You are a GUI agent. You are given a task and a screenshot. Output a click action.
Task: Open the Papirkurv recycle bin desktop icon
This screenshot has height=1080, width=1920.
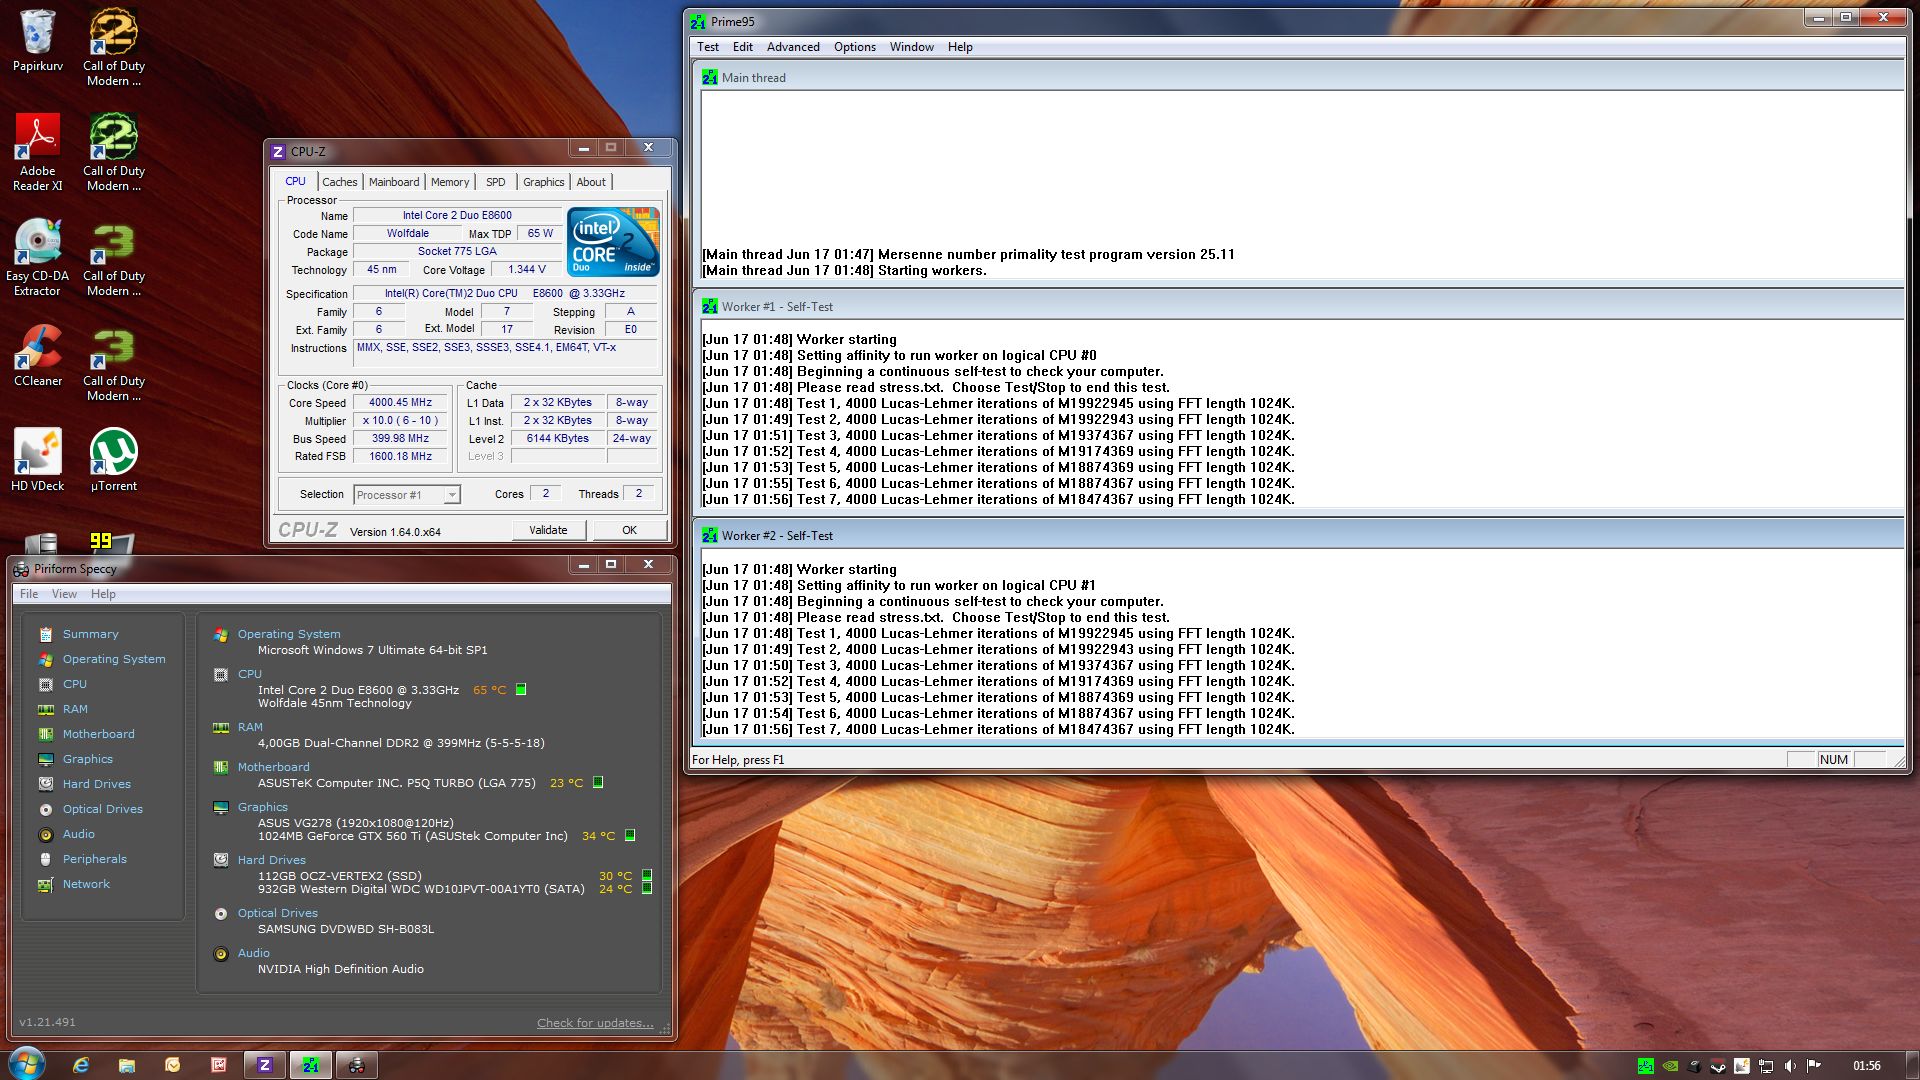tap(38, 40)
